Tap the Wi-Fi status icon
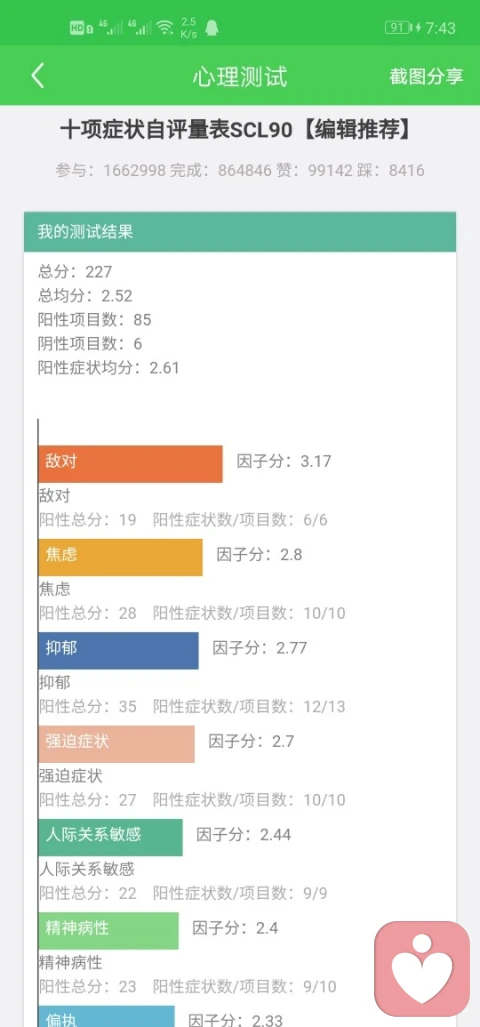 click(165, 28)
